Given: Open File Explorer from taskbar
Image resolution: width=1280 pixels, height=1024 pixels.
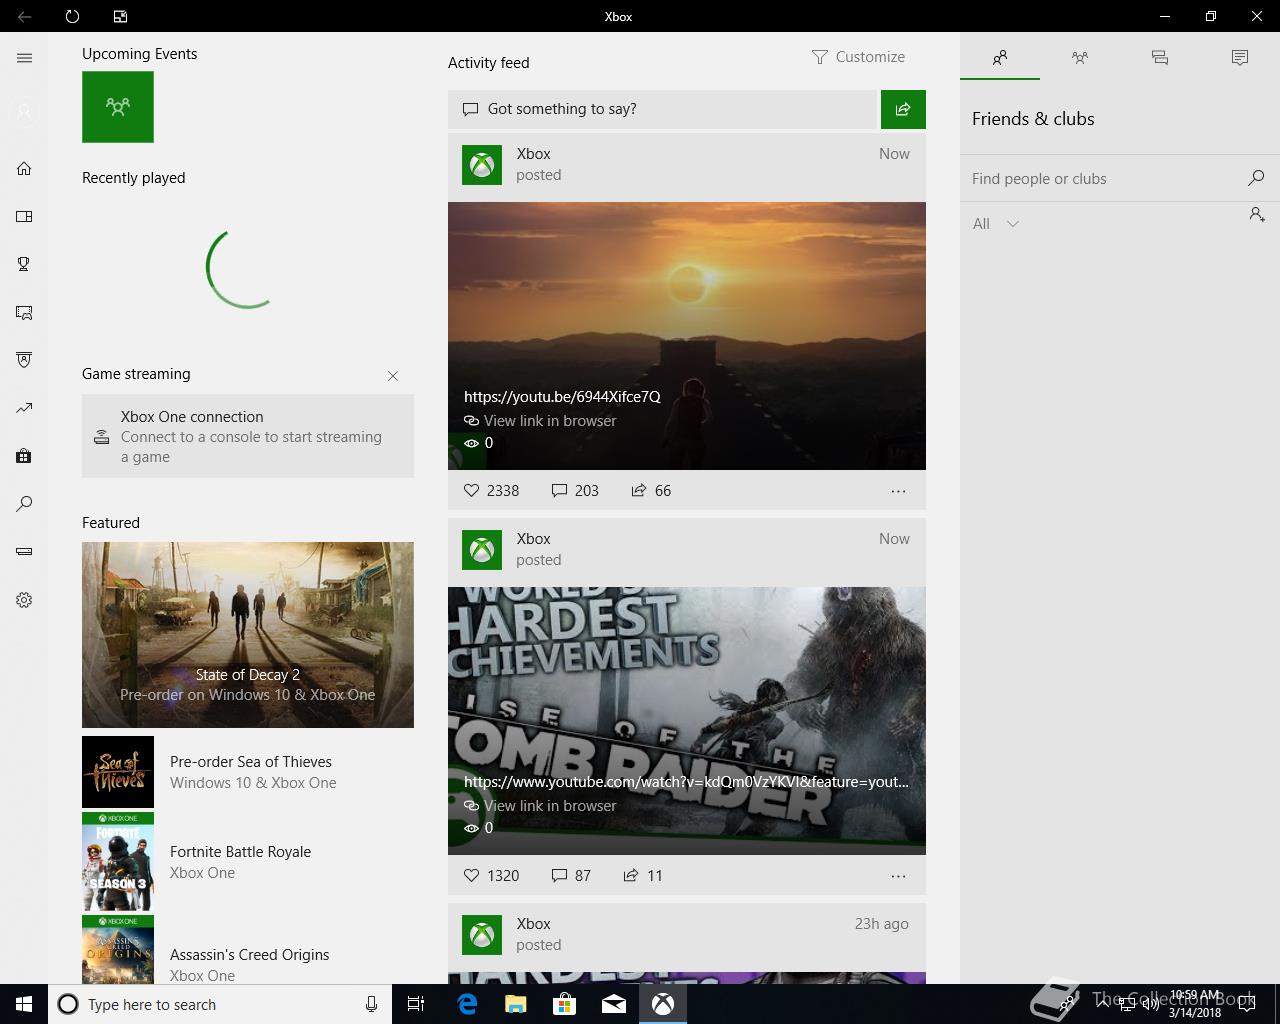Looking at the screenshot, I should pos(516,1004).
